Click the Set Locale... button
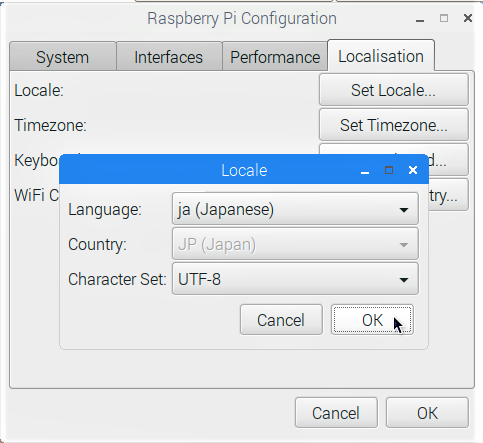The height and width of the screenshot is (443, 483). [394, 90]
